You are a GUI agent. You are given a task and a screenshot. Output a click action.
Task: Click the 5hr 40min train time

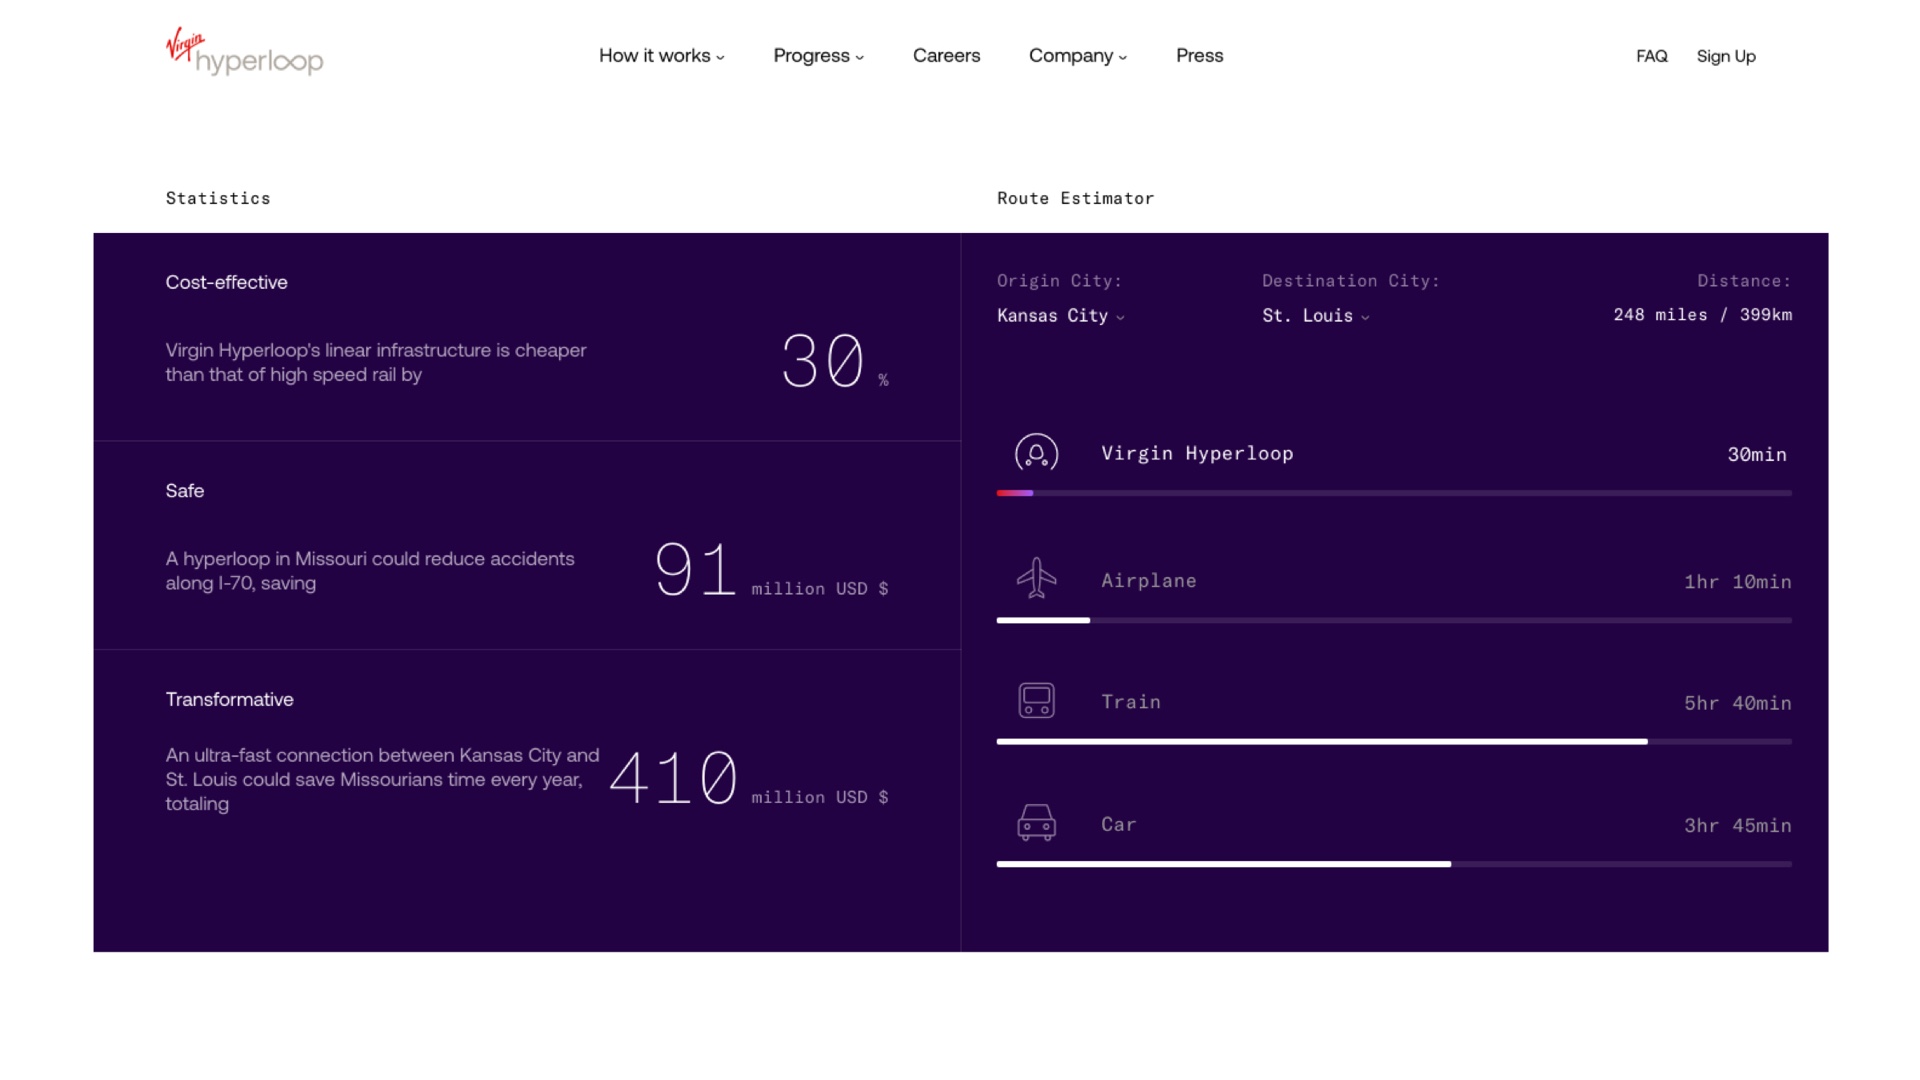point(1738,704)
